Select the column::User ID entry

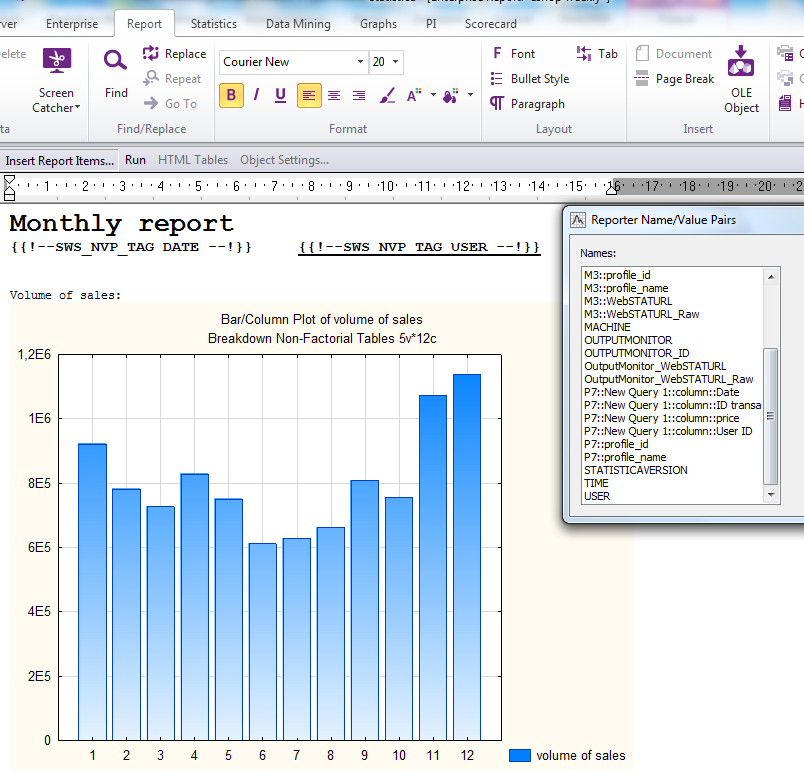tap(668, 431)
